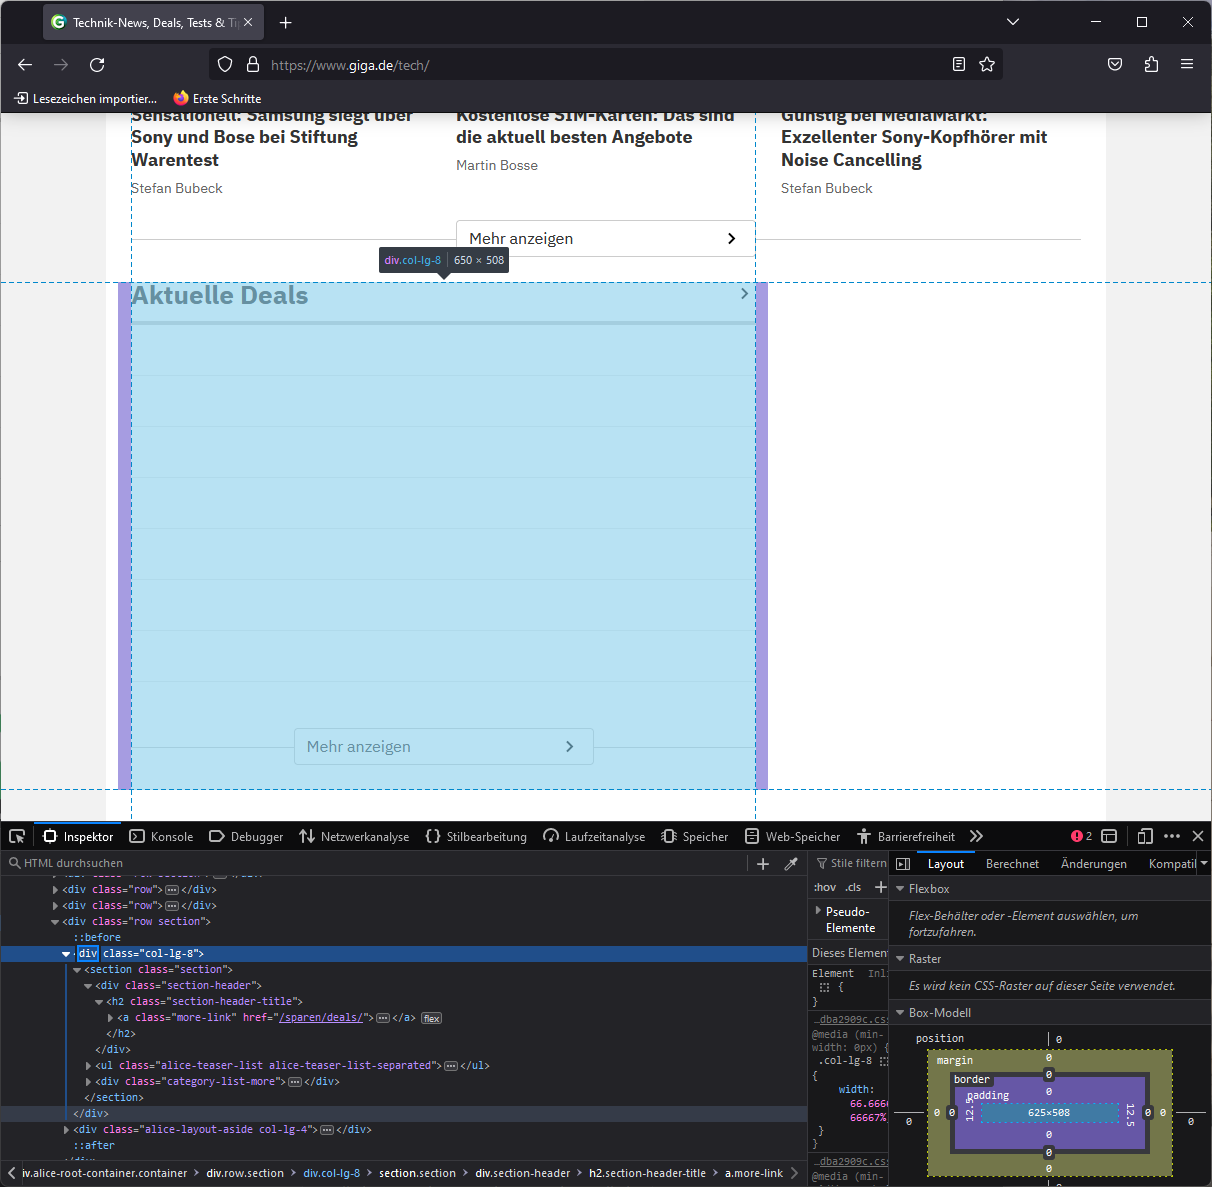Open the tracking protection shield
Screen dimensions: 1212x1187
(x=224, y=64)
